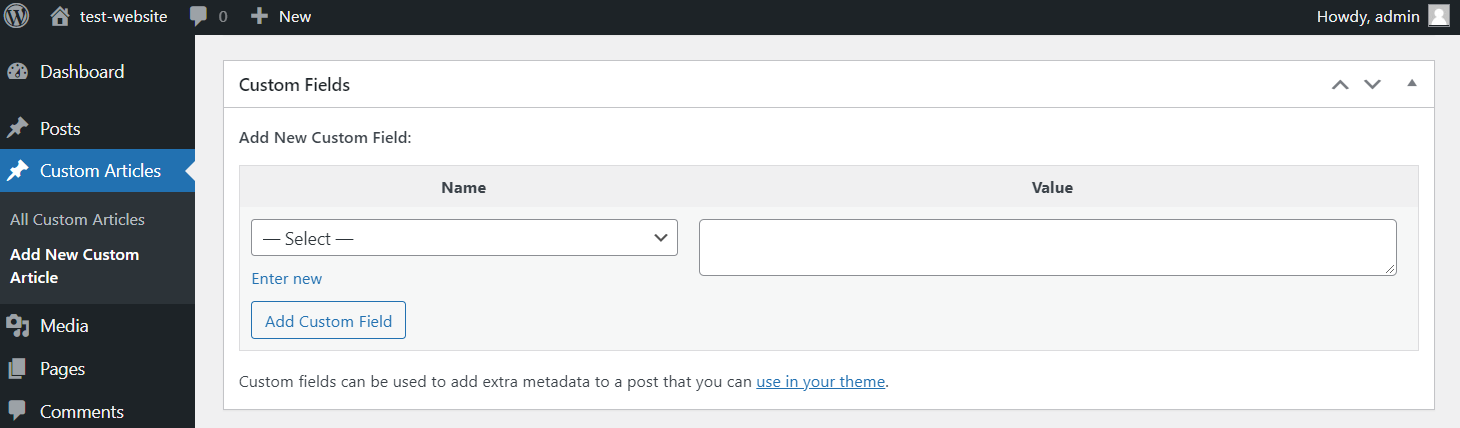Open the use in your theme link
Viewport: 1460px width, 428px height.
(x=820, y=382)
